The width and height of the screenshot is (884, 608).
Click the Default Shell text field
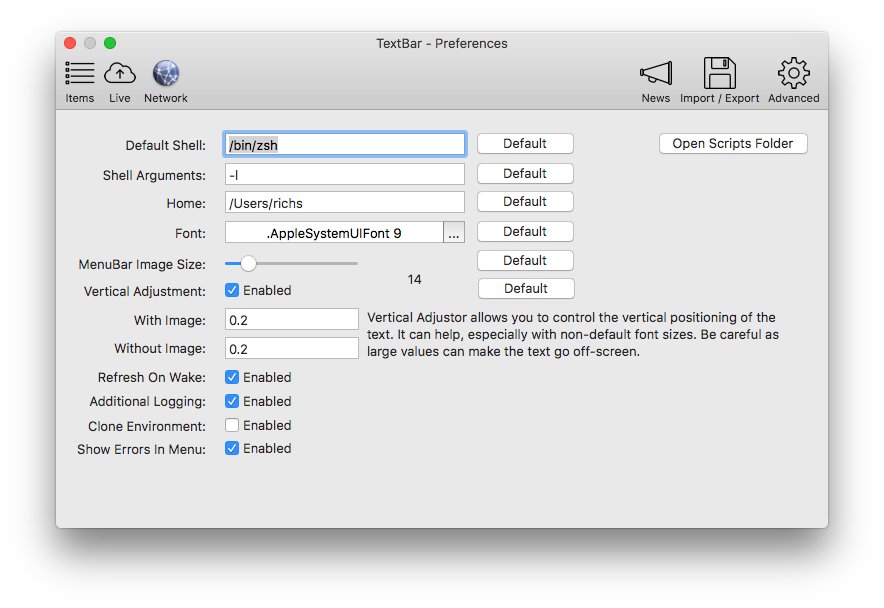[344, 144]
